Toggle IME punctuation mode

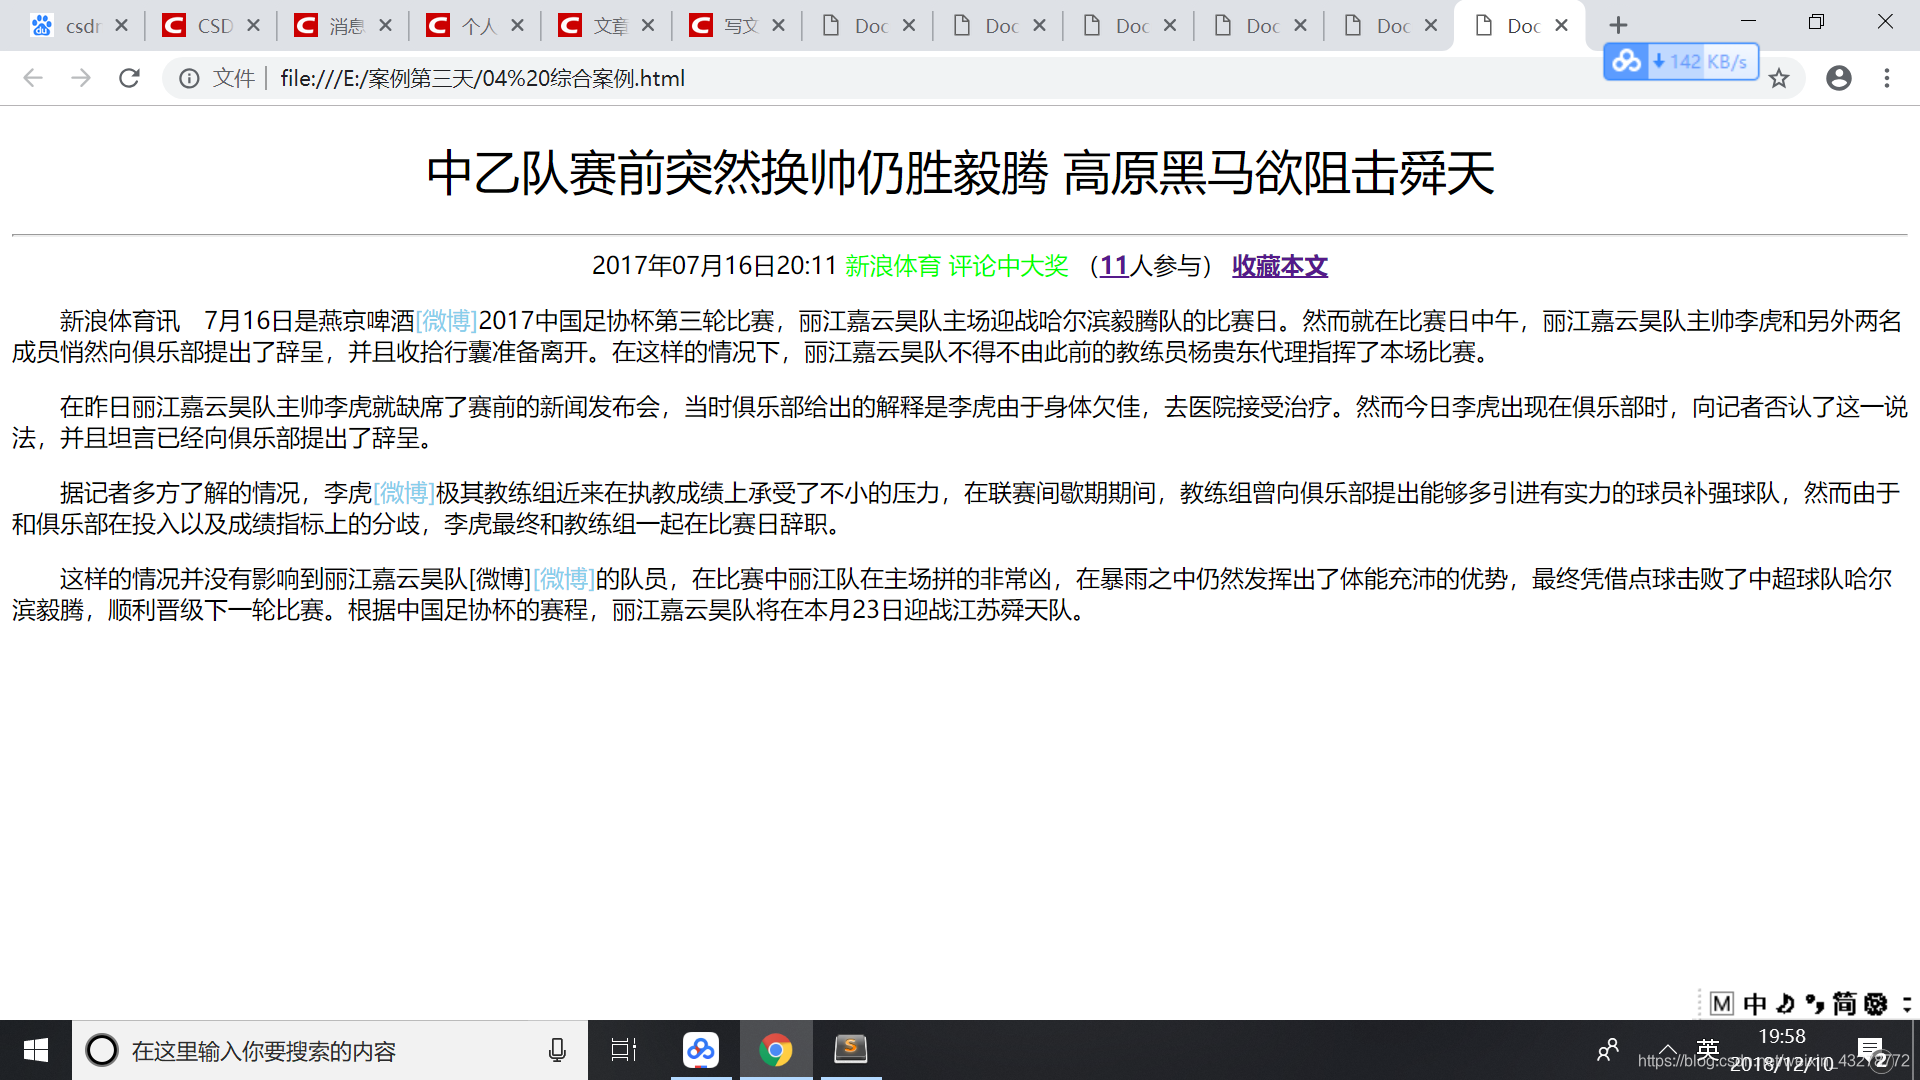point(1815,1003)
